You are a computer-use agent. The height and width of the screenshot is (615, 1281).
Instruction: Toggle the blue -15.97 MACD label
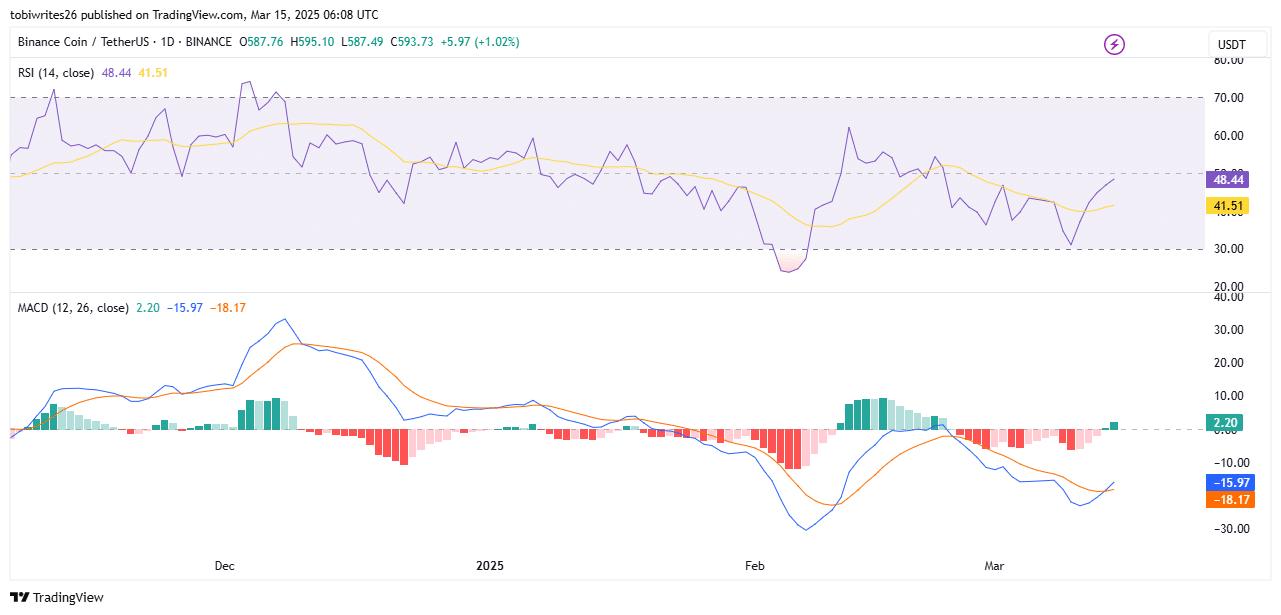(1227, 482)
